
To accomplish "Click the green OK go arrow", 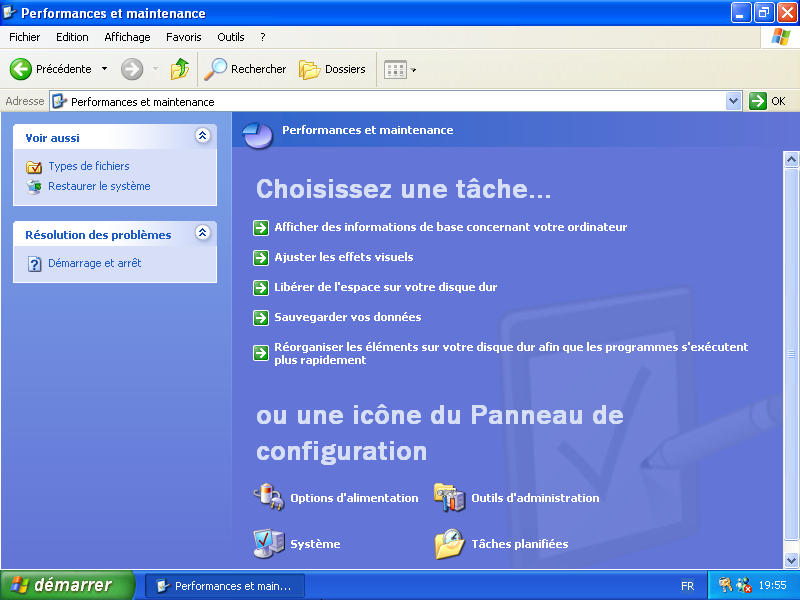I will [x=758, y=101].
